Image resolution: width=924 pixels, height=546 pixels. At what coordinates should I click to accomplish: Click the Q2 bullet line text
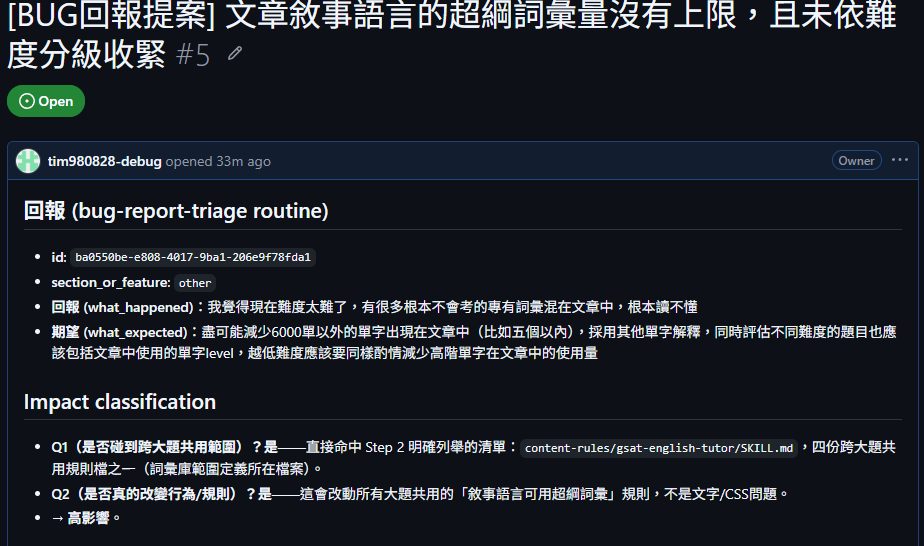point(420,494)
